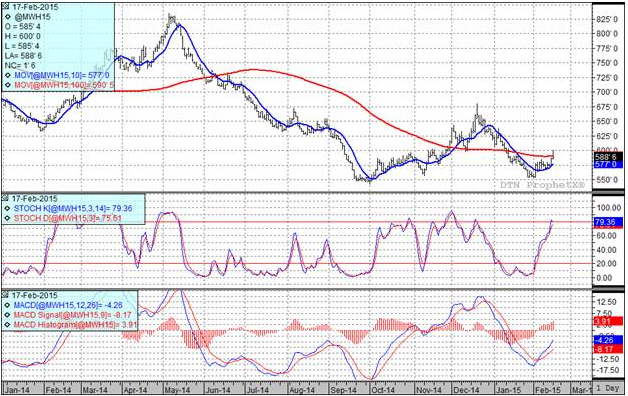The image size is (628, 396).
Task: Click the diamond marker next to MACD Histogram
Action: 8,324
